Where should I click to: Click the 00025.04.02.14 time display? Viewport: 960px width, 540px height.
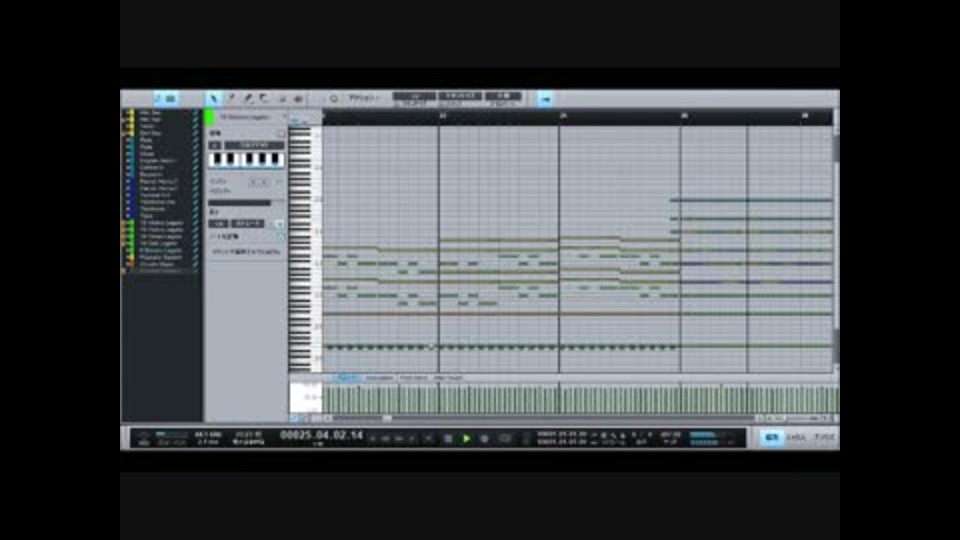(321, 435)
